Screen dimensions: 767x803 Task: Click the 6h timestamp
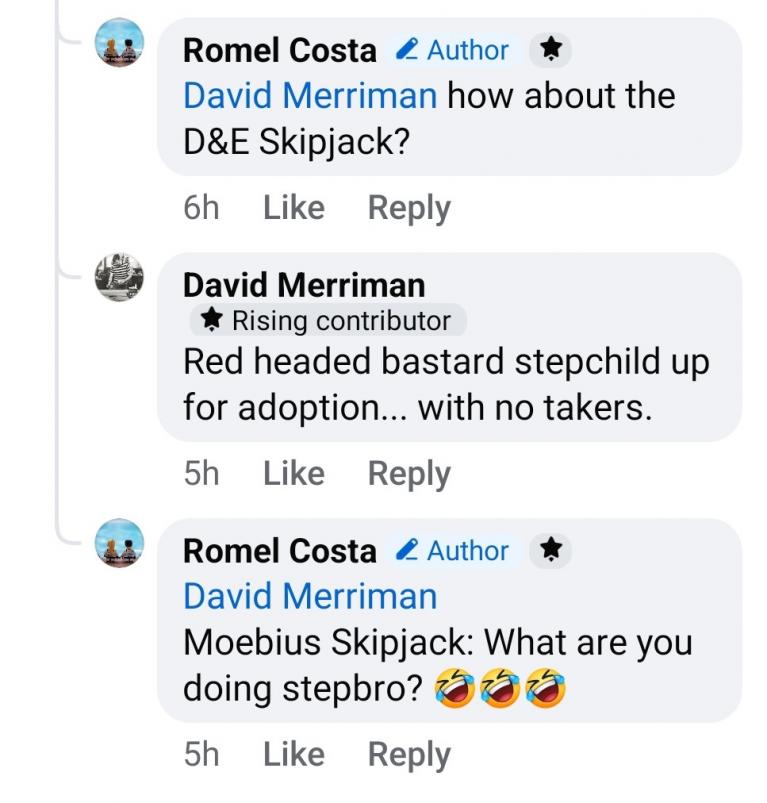click(201, 208)
